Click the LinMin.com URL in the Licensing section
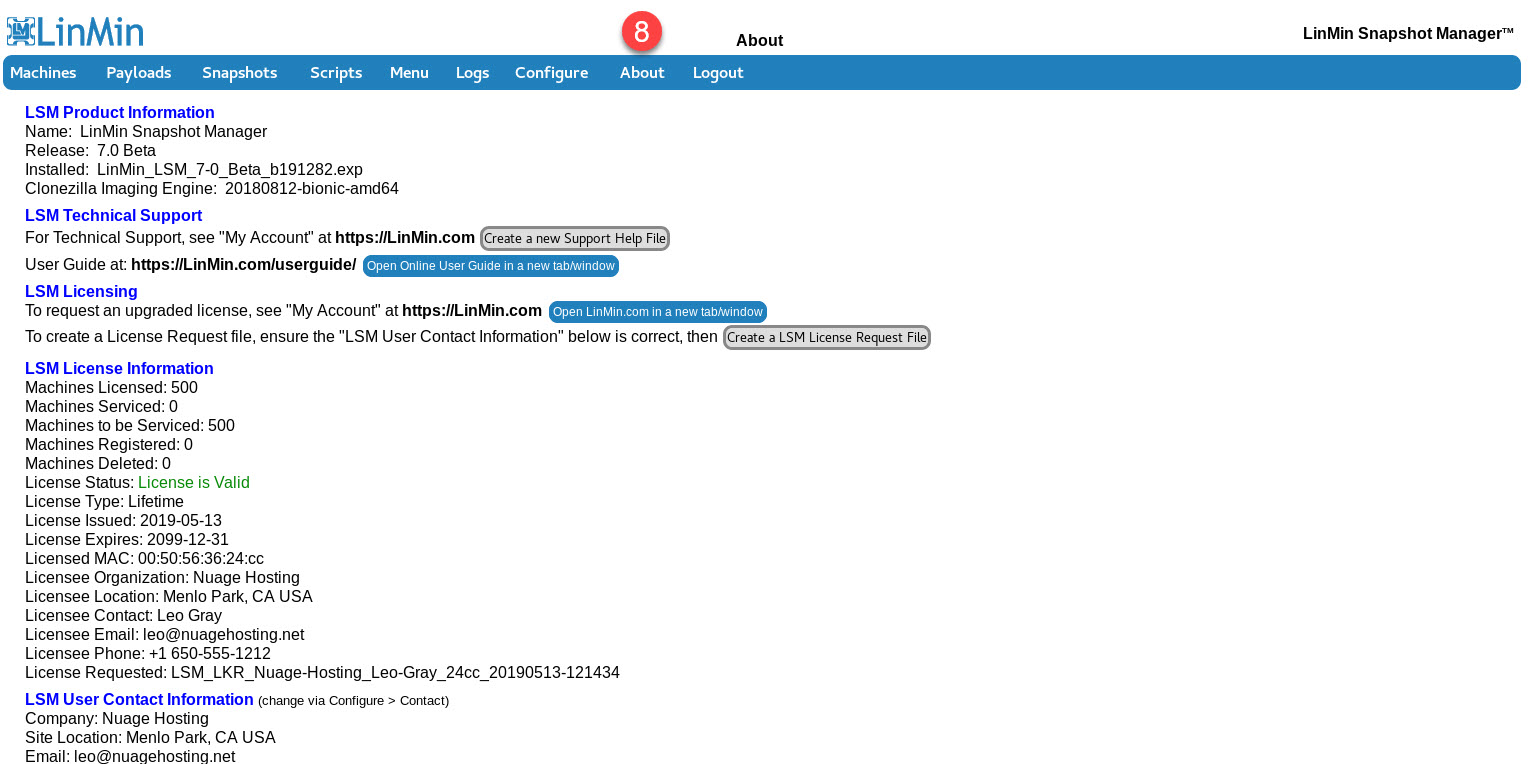The image size is (1530, 764). 472,311
